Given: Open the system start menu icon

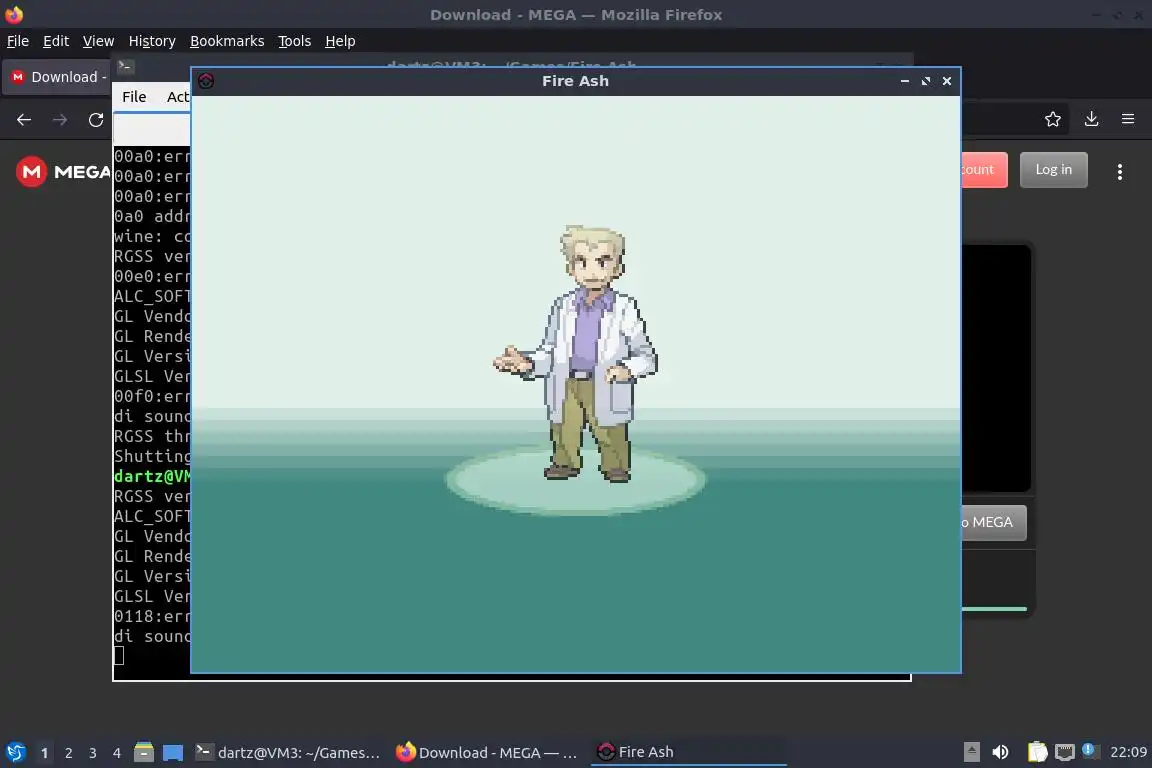Looking at the screenshot, I should coord(15,752).
